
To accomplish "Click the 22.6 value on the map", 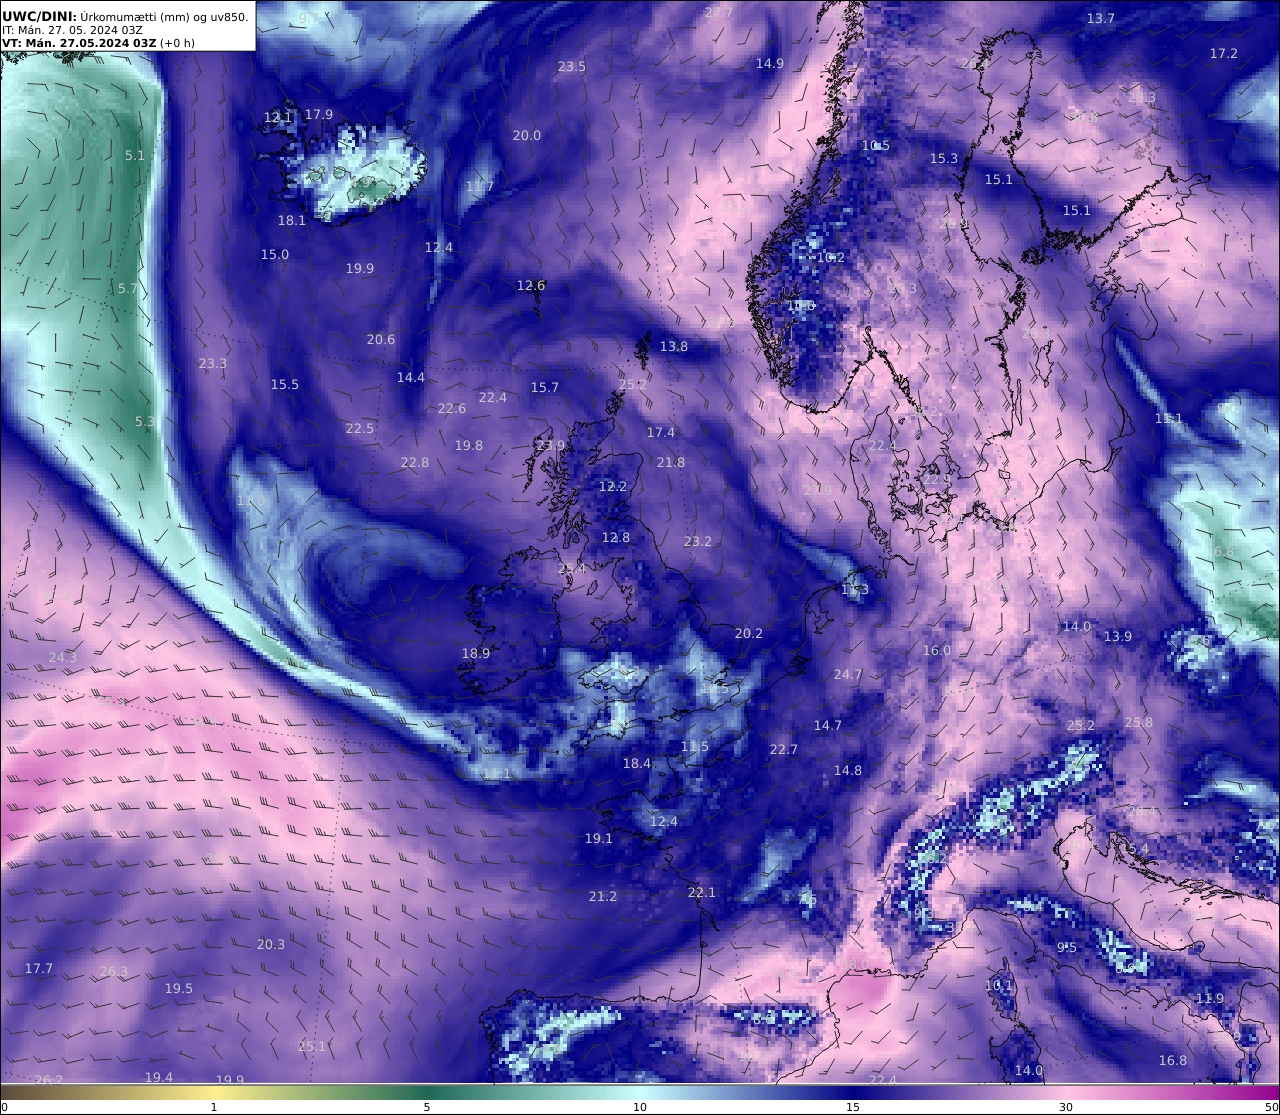I will tap(452, 408).
